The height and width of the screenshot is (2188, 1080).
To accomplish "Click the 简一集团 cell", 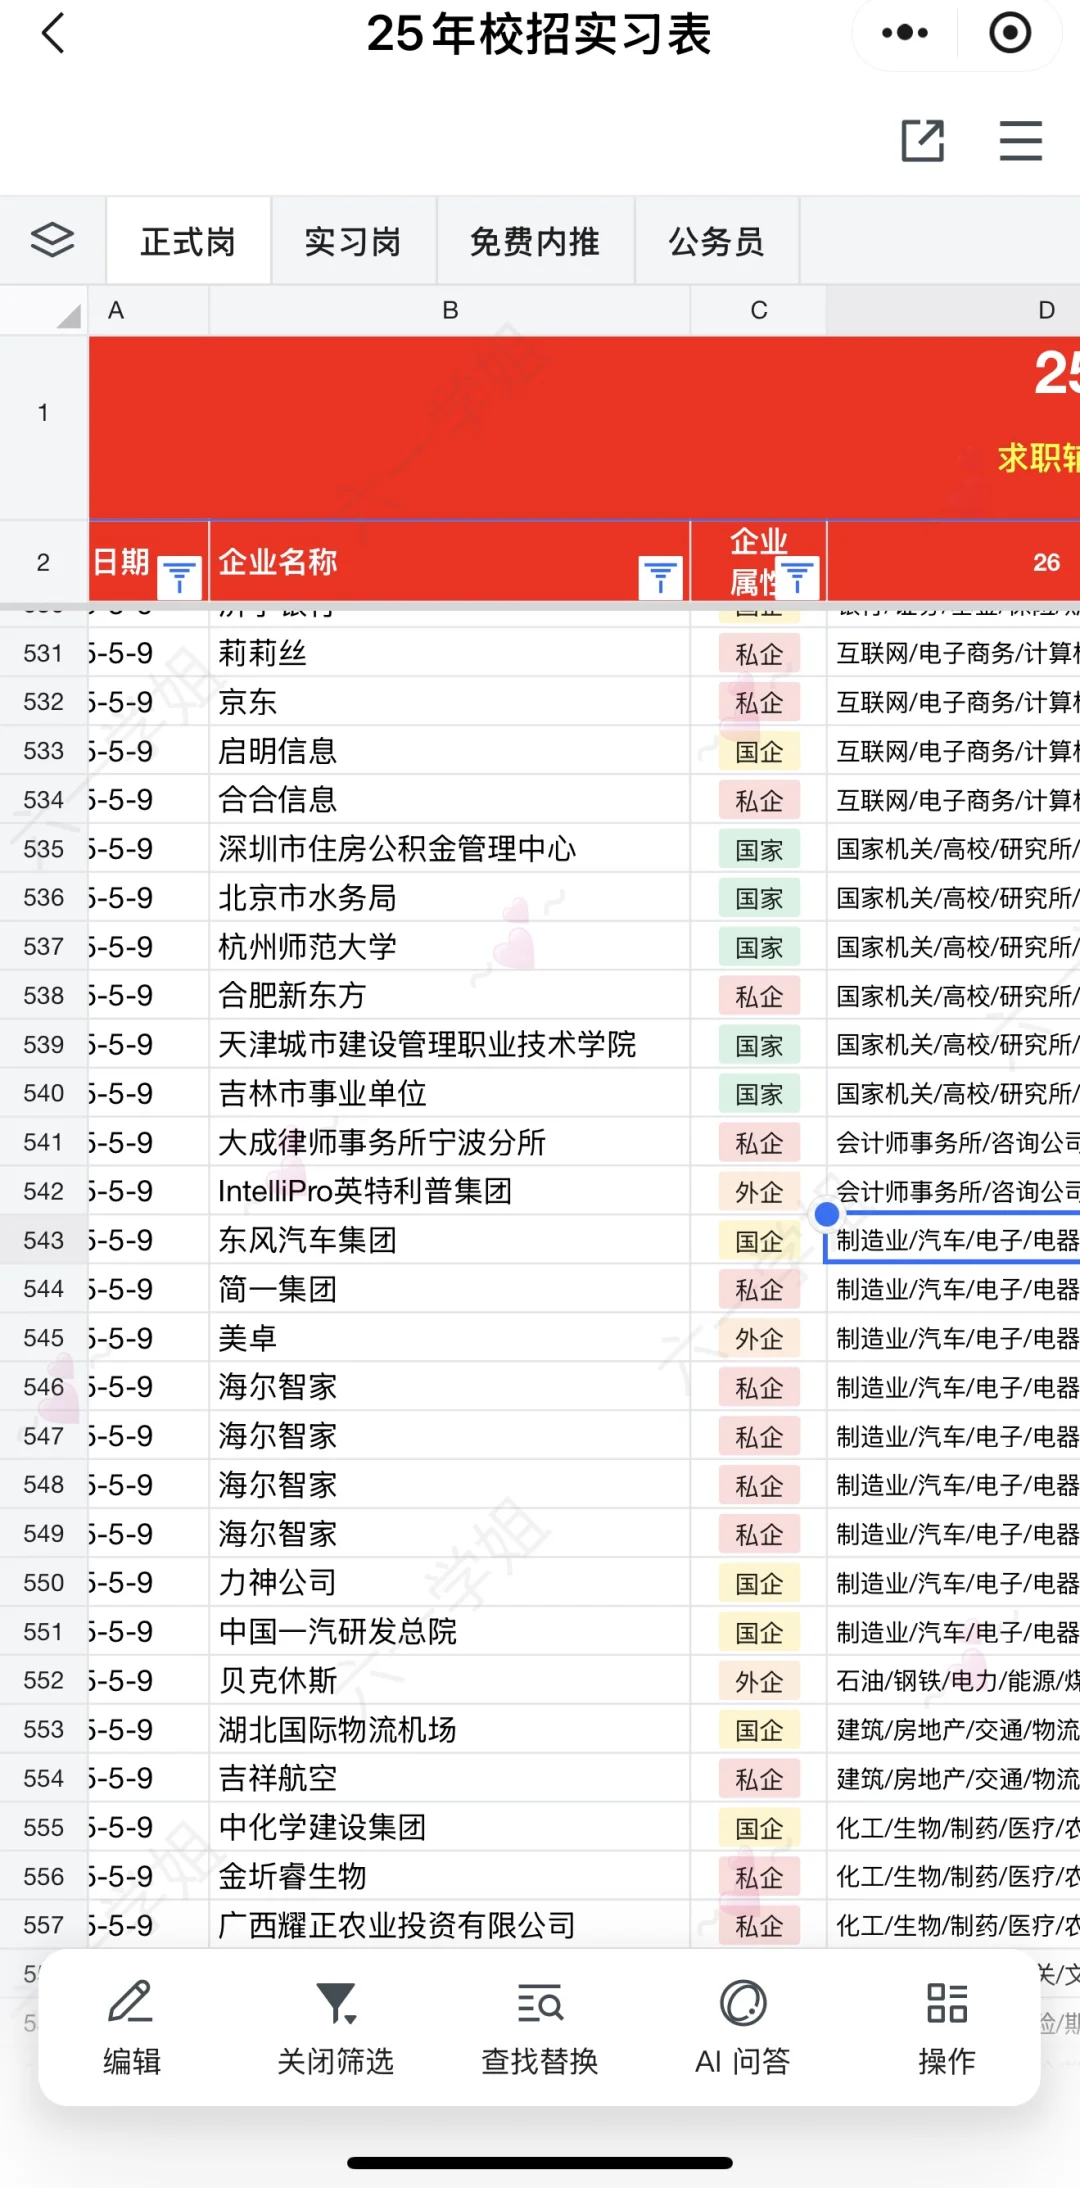I will pyautogui.click(x=450, y=1290).
